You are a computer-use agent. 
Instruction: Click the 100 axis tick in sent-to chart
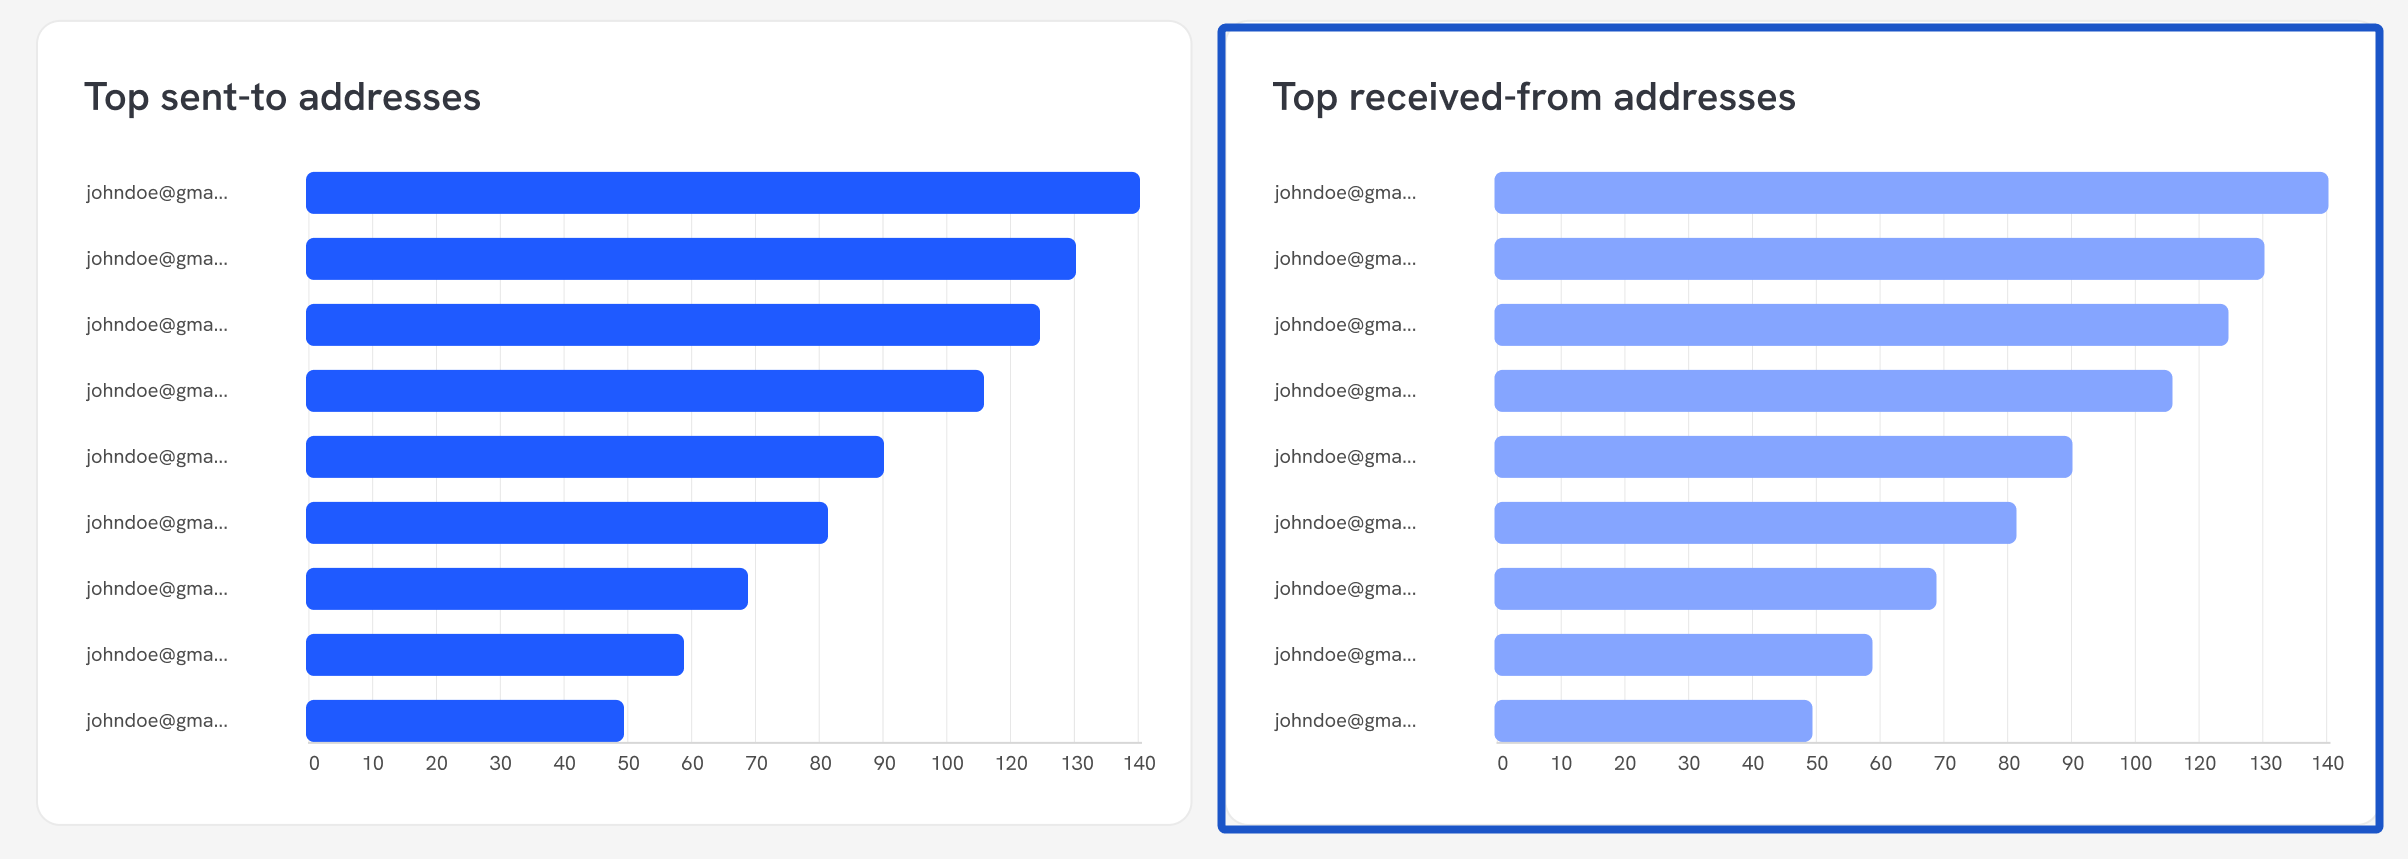947,764
